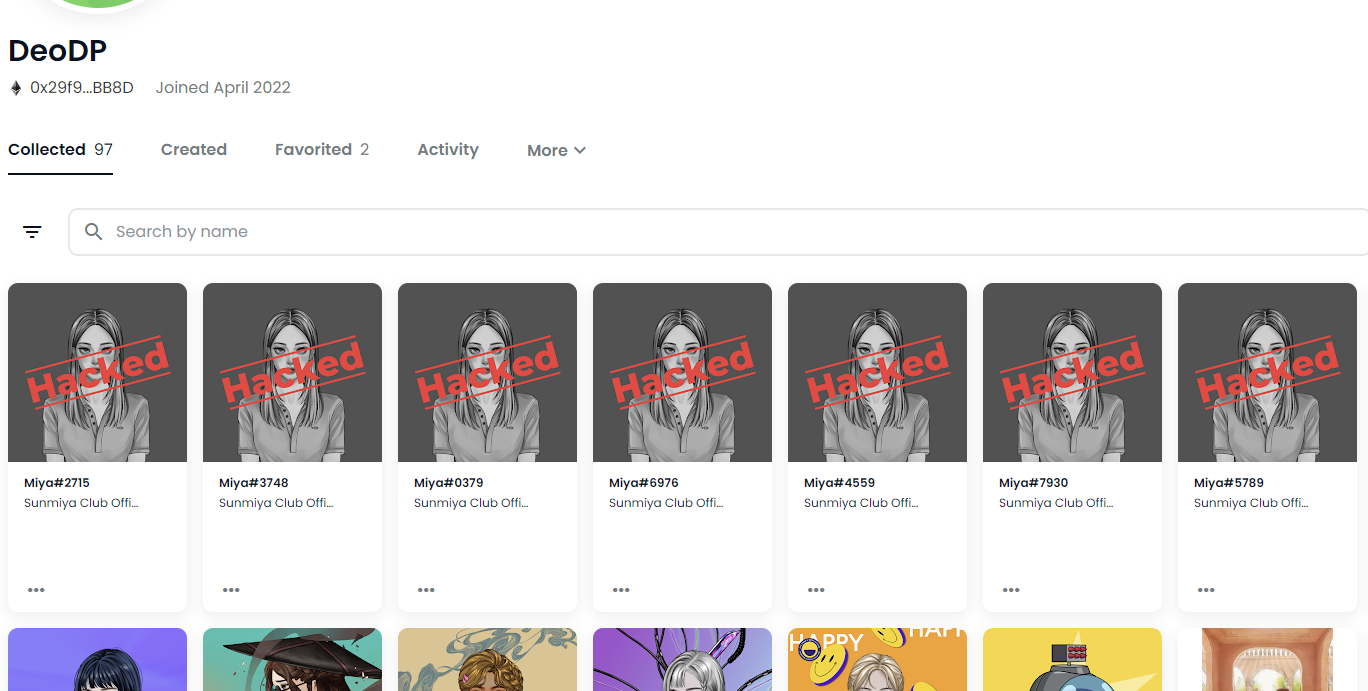1368x691 pixels.
Task: Open the yellow-background robot NFT
Action: point(1072,659)
